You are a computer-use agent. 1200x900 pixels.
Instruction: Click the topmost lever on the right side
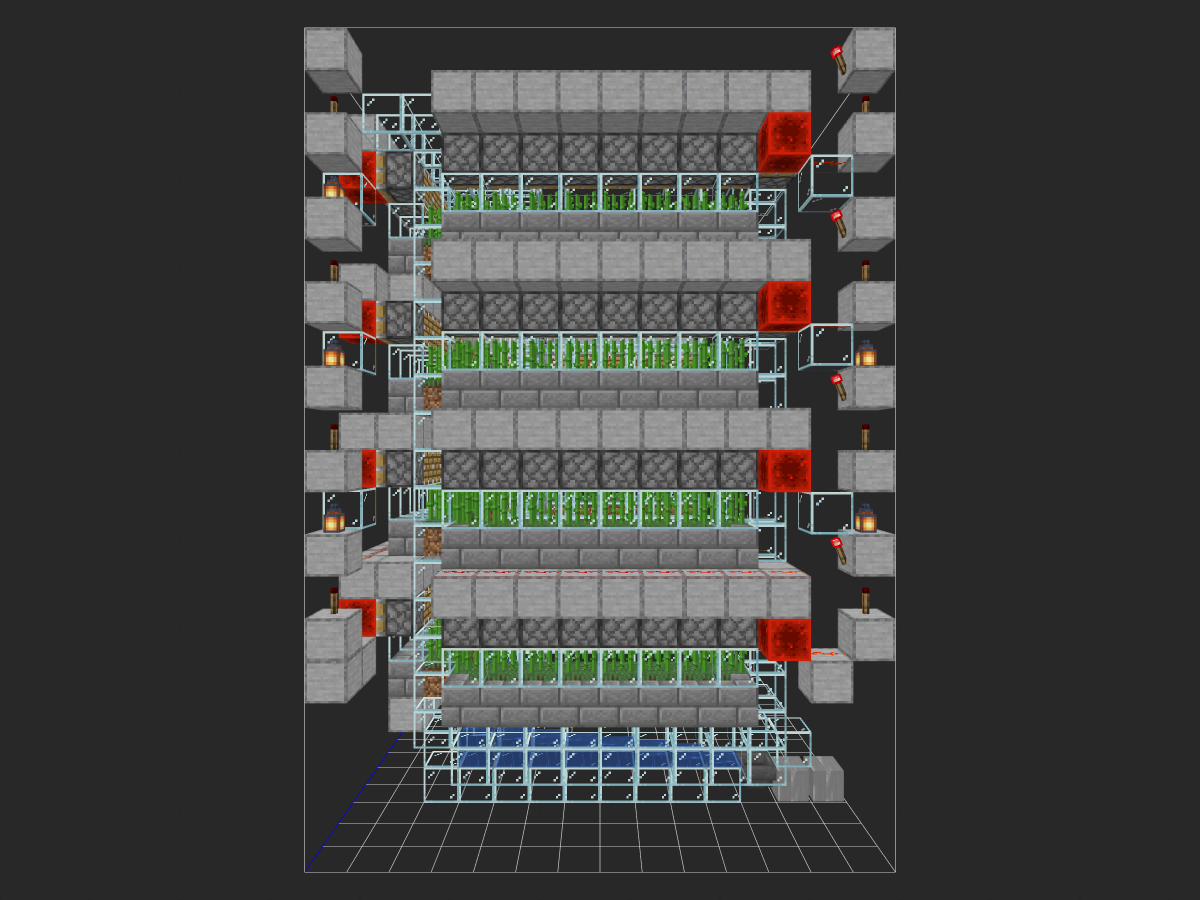tap(839, 60)
